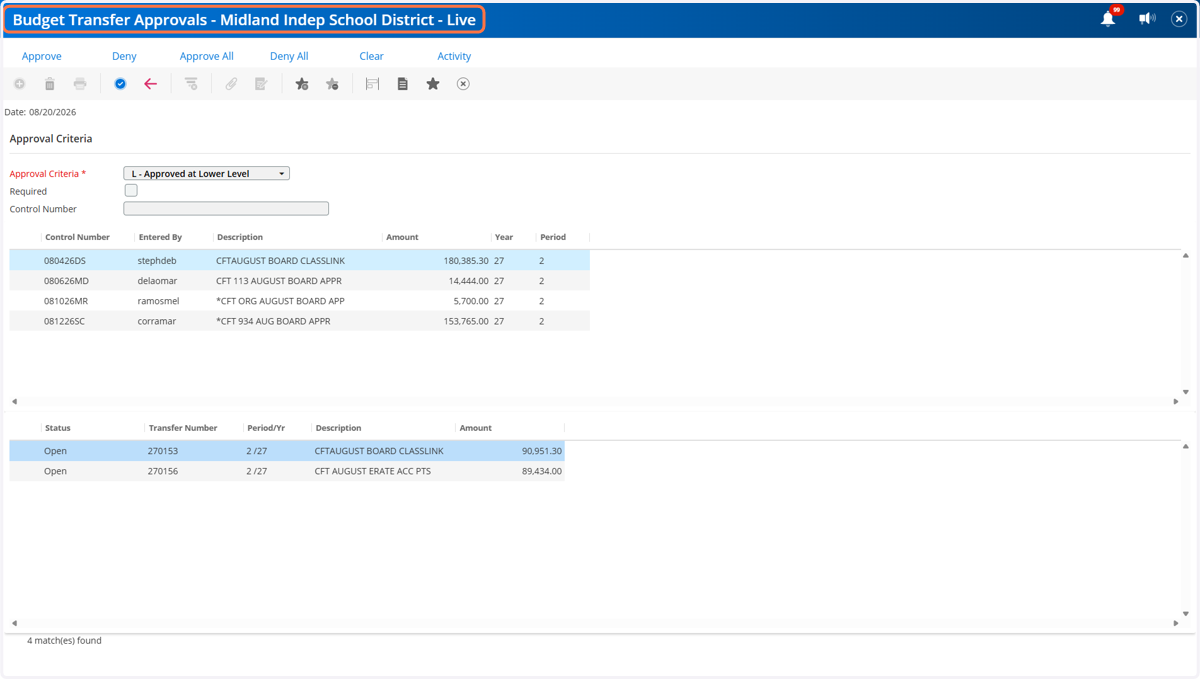Sort by Period column header
1200x679 pixels.
[x=553, y=237]
